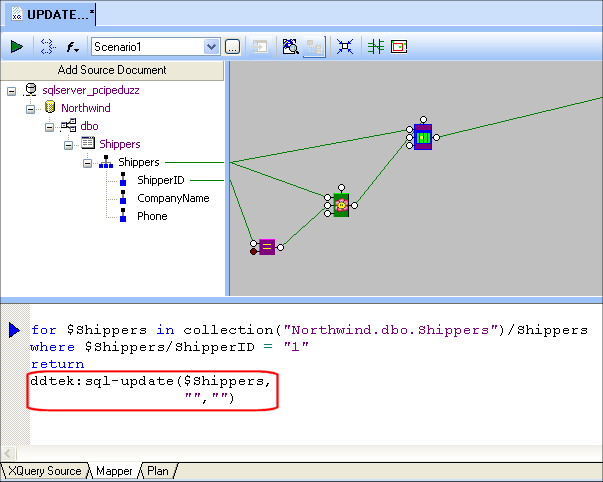Select the purple Shippers table item
Viewport: 603px width, 482px height.
coord(120,144)
